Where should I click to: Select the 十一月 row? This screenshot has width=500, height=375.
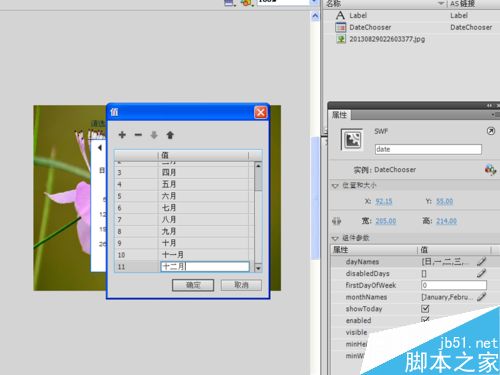184,255
